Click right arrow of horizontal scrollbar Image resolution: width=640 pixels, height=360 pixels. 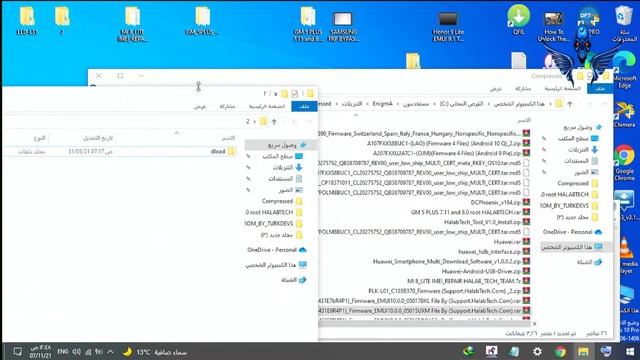pos(534,324)
